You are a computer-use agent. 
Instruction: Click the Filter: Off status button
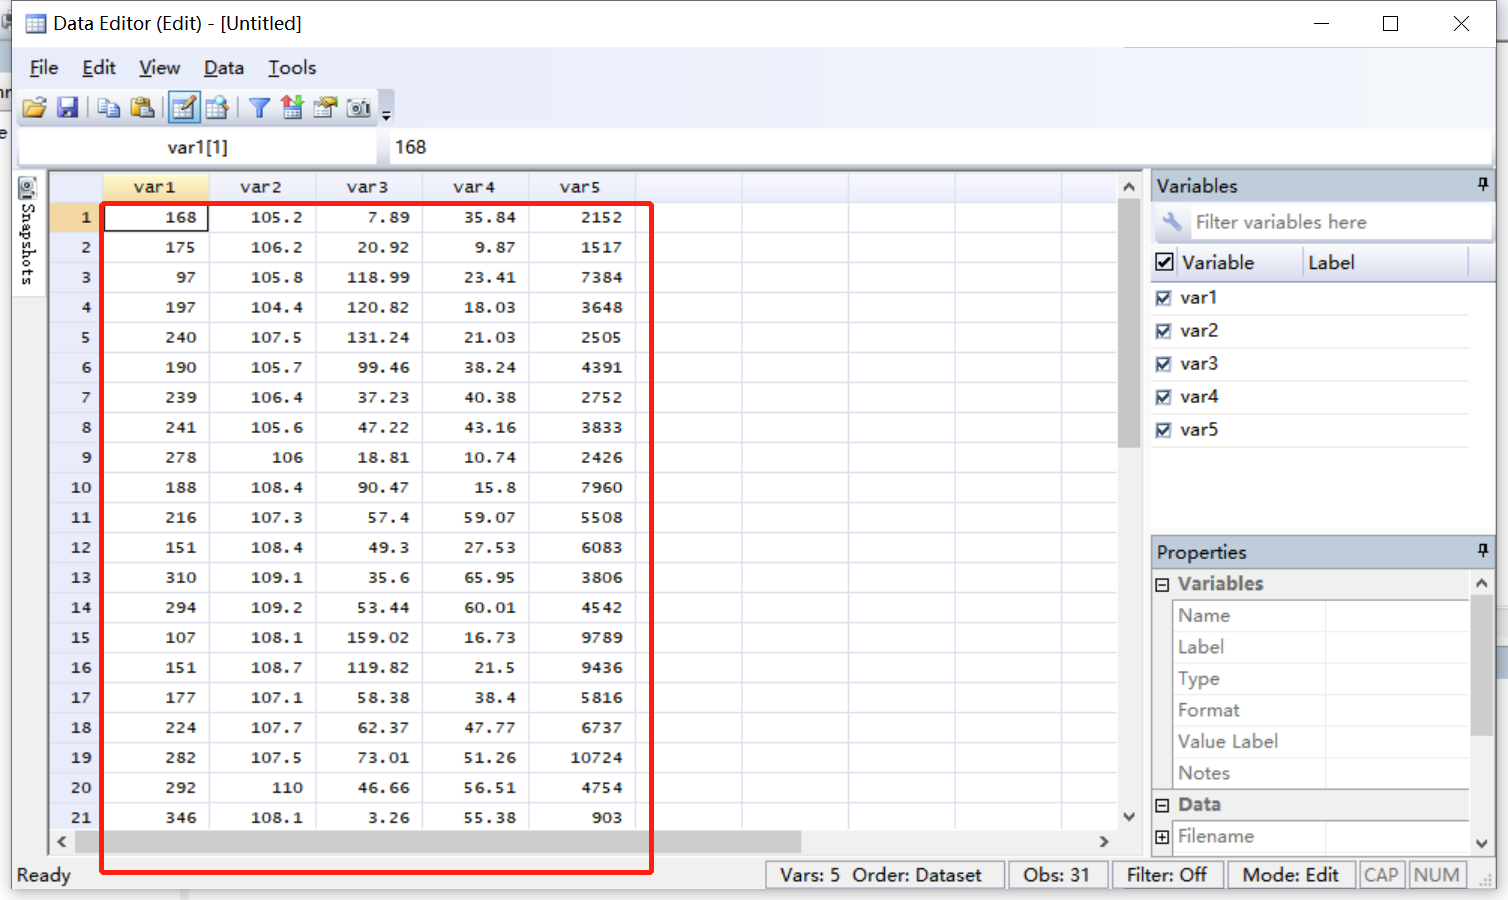(1167, 874)
